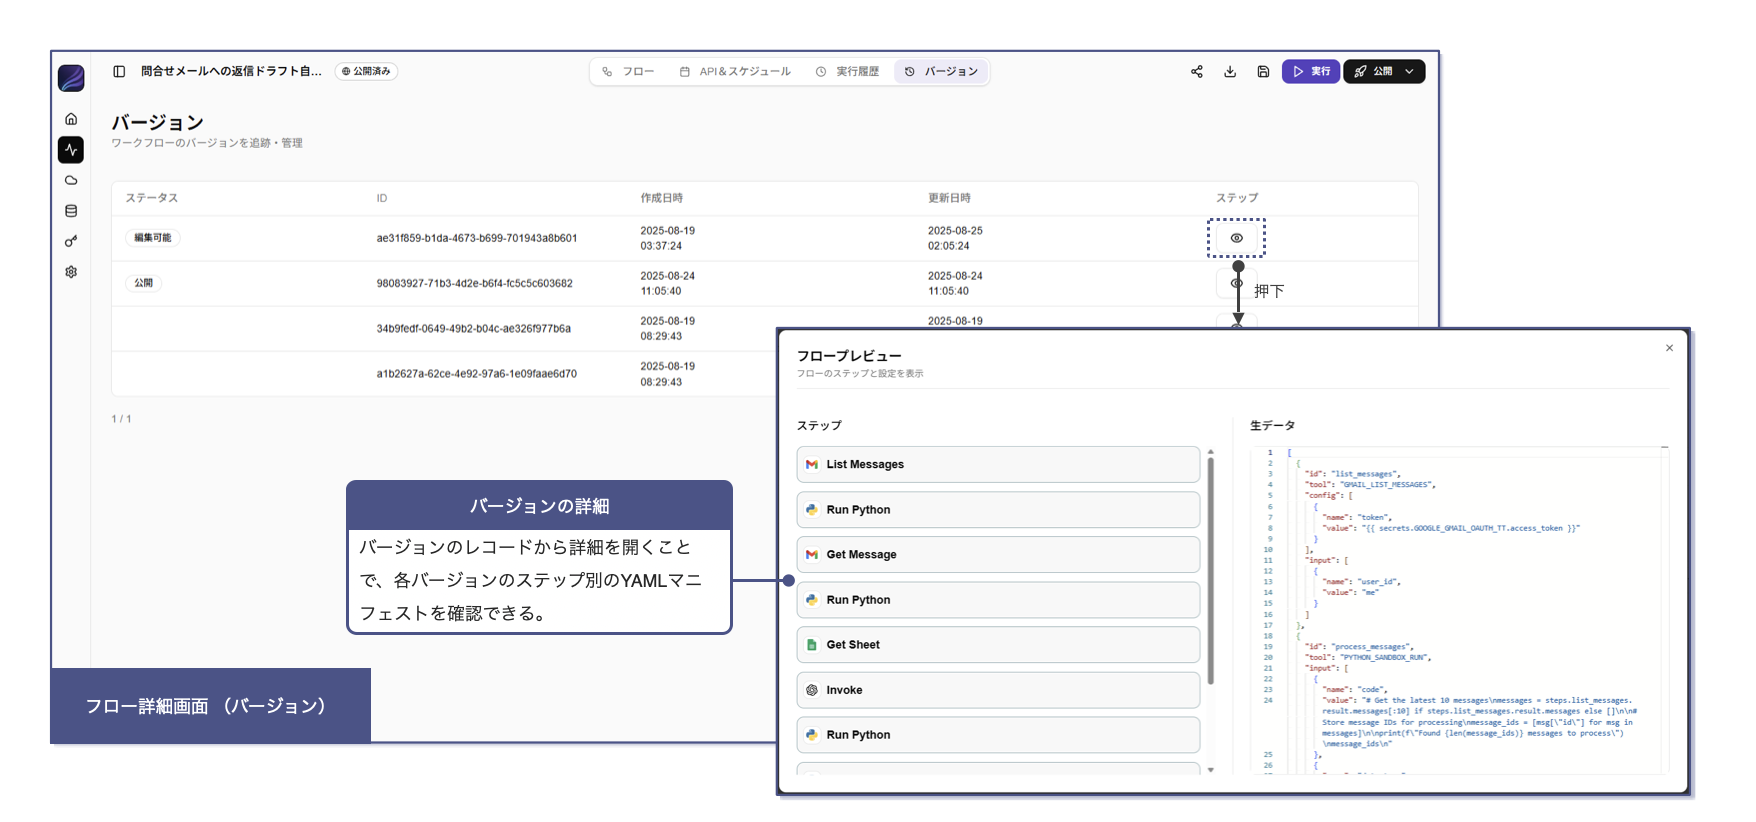
Task: Click inside the 生データ raw JSON code view
Action: [x=1460, y=610]
